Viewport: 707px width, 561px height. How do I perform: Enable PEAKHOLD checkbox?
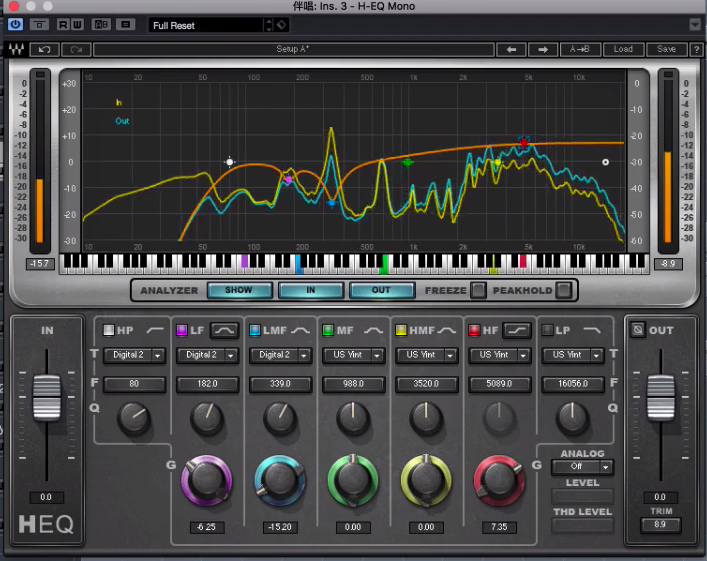coord(563,290)
